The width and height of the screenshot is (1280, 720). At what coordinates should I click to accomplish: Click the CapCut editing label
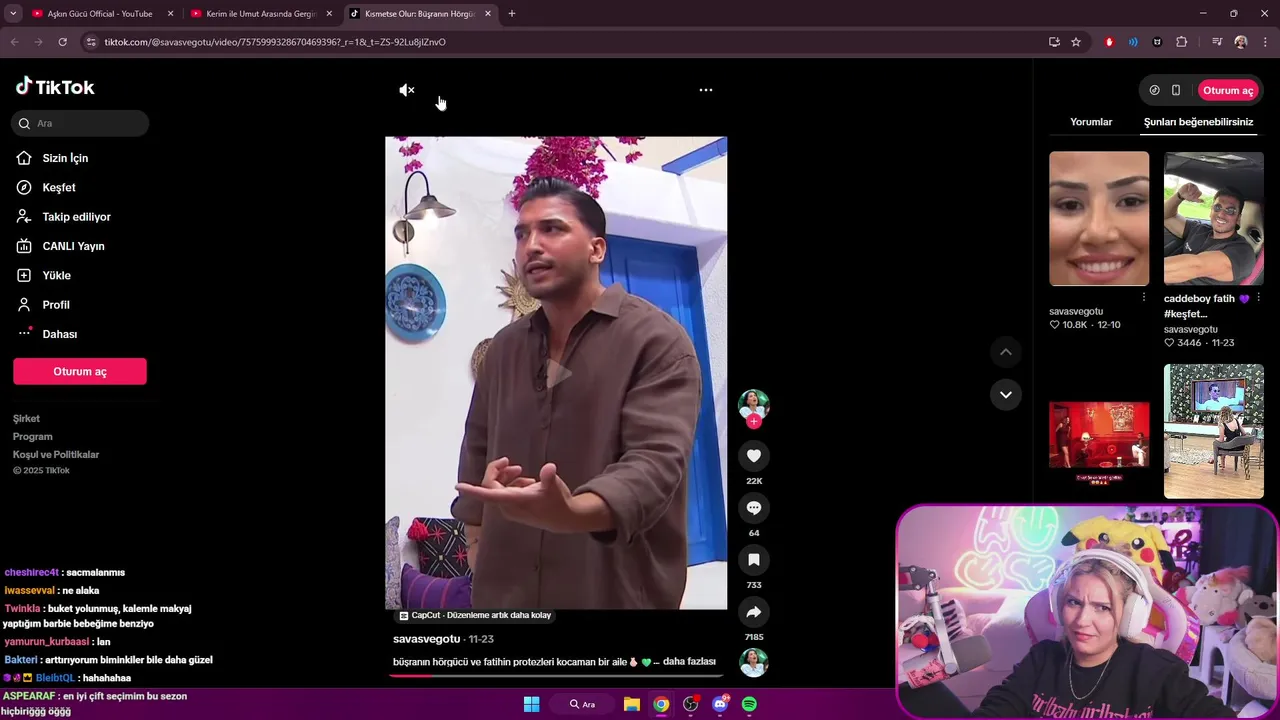[x=475, y=616]
